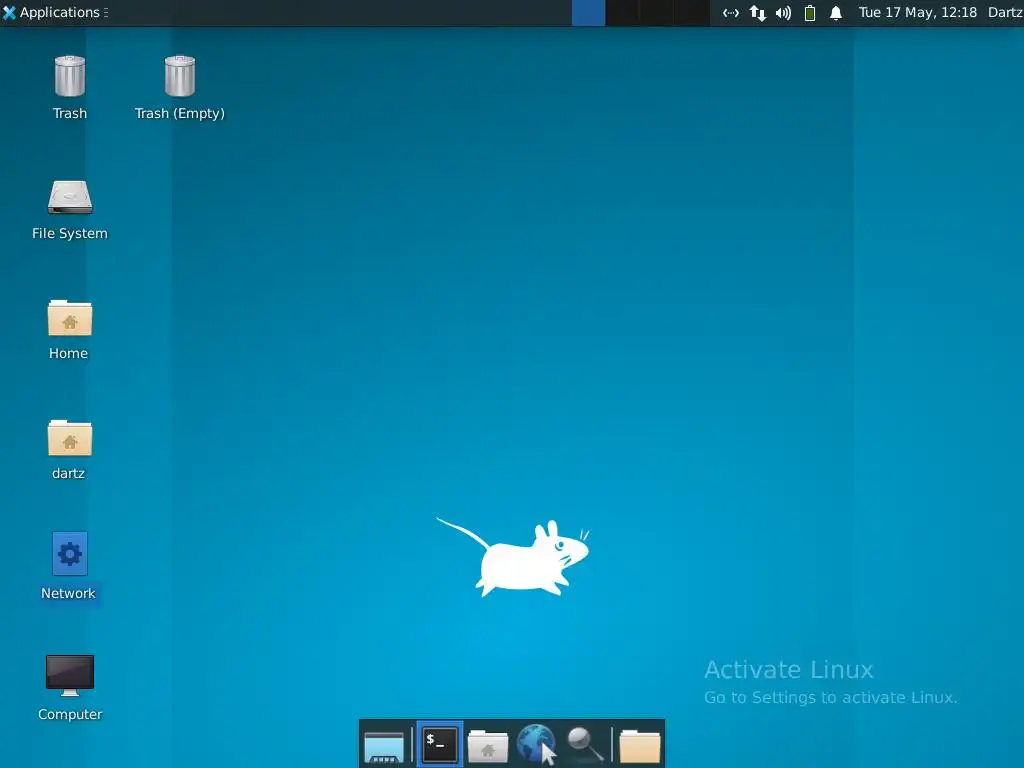
Task: Select the Trash (Empty) desktop icon
Action: click(180, 76)
